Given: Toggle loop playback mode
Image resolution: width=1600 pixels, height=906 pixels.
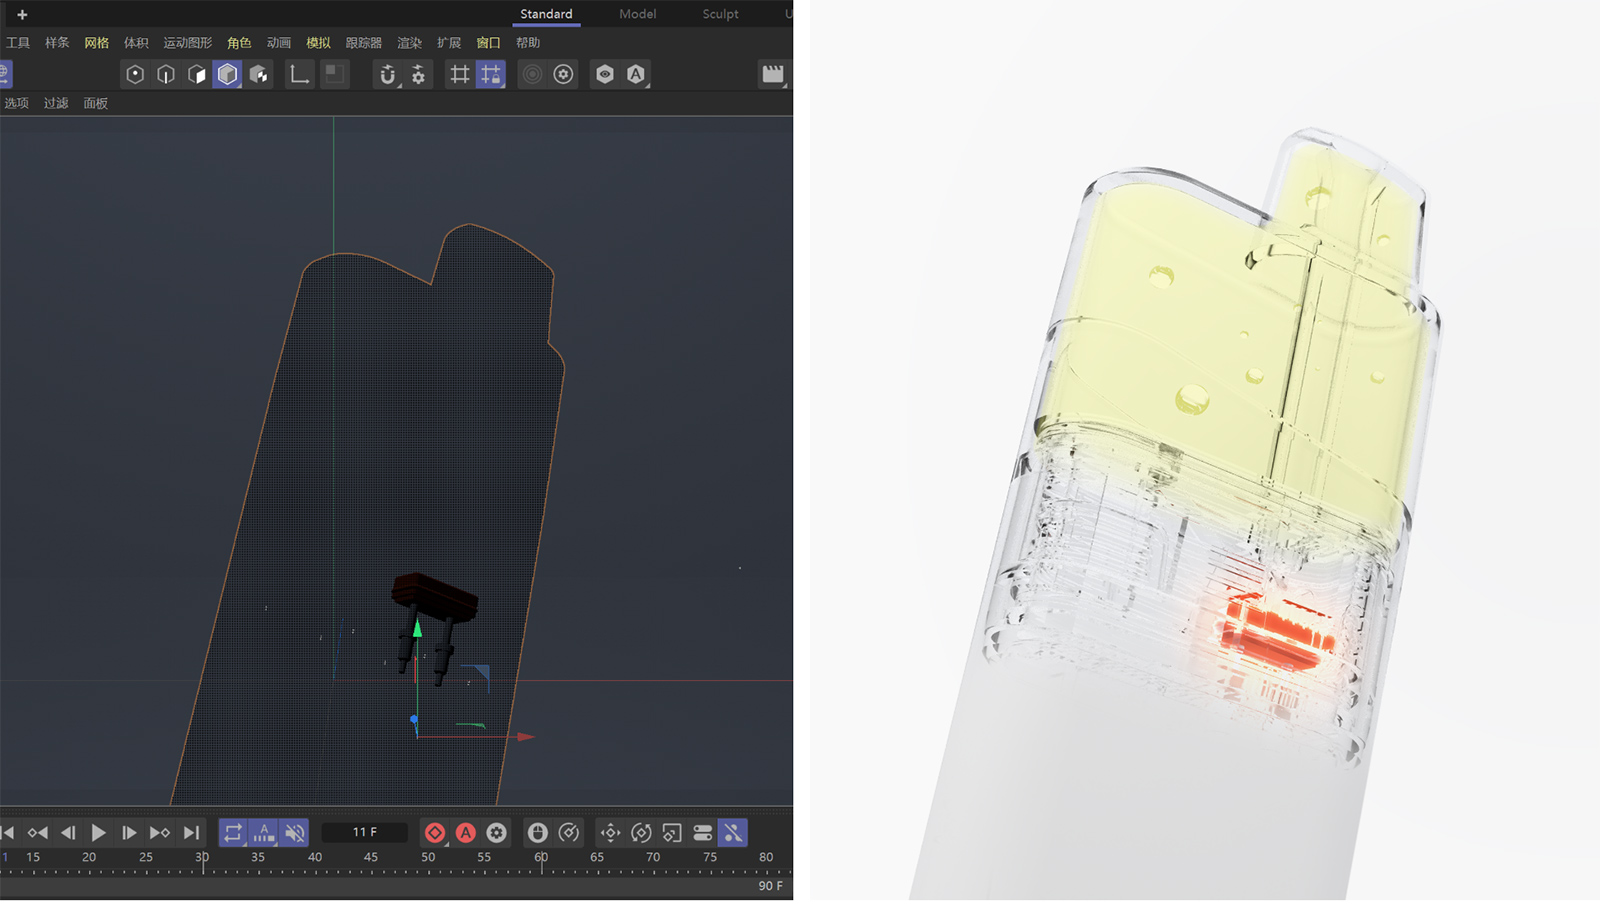Looking at the screenshot, I should click(233, 833).
